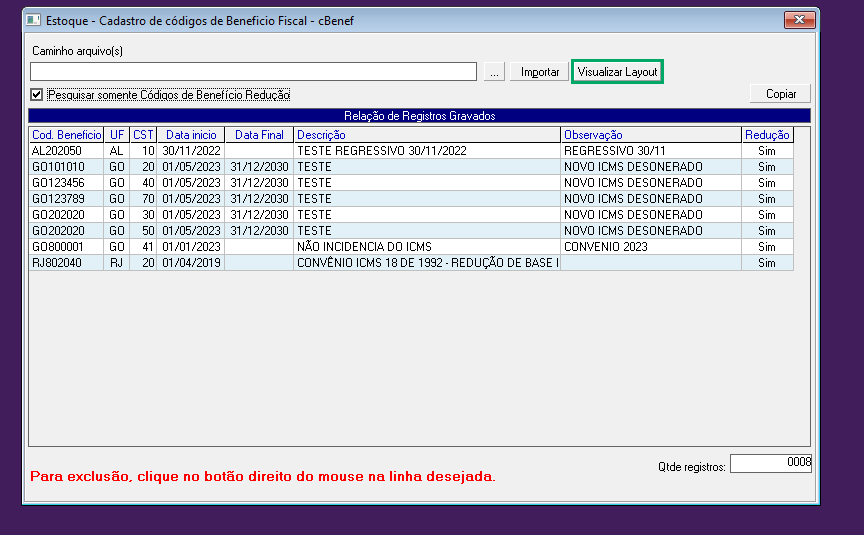Sort by Cod. Beneficio column header

click(x=66, y=135)
